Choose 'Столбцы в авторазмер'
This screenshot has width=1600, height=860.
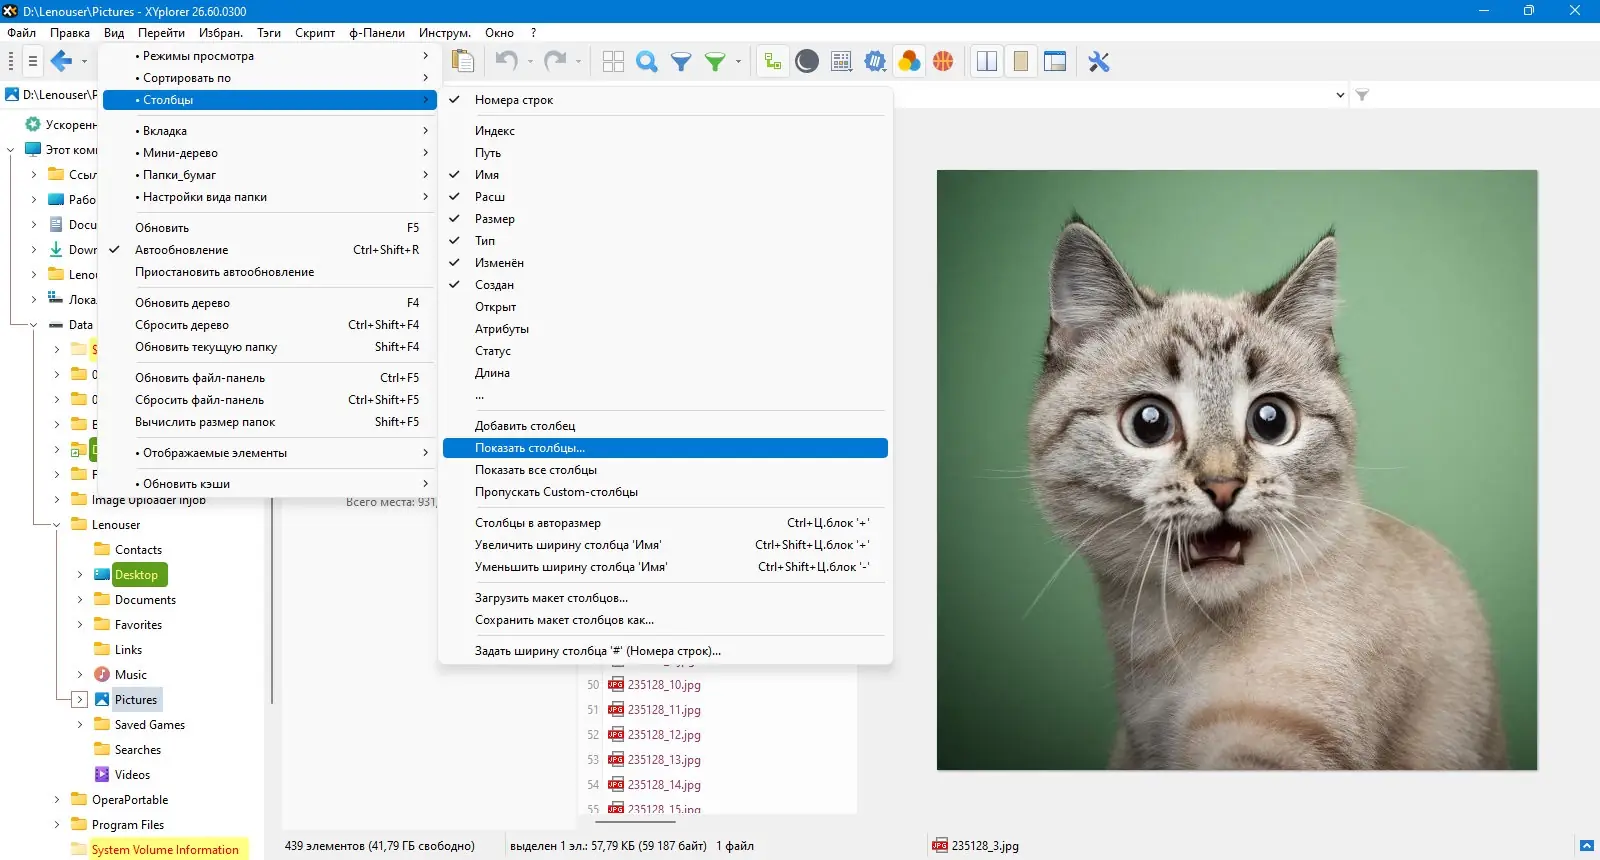pyautogui.click(x=665, y=523)
